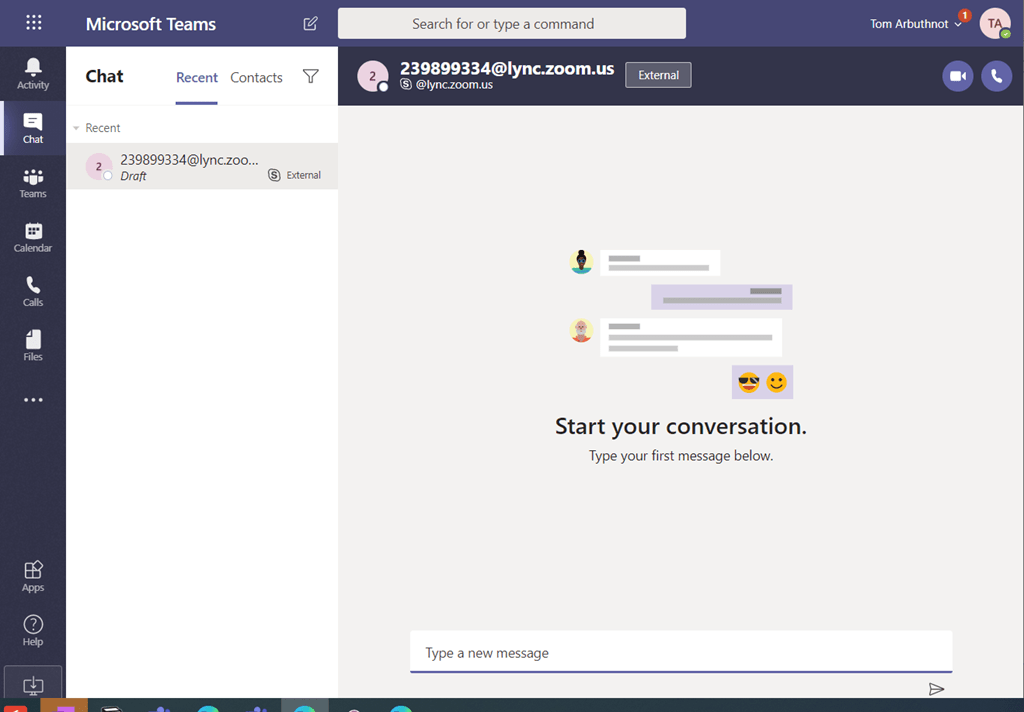Start an audio call with contact
This screenshot has width=1024, height=712.
(996, 76)
